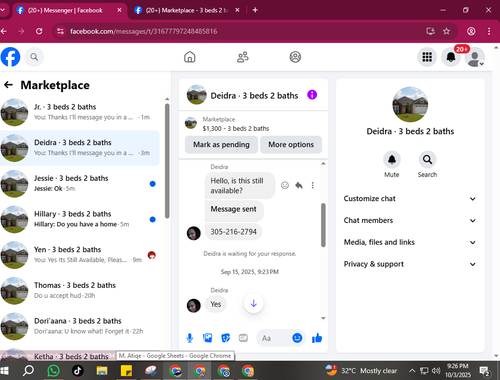Image resolution: width=500 pixels, height=380 pixels.
Task: Open more options for Deidra's hello message
Action: tap(312, 185)
